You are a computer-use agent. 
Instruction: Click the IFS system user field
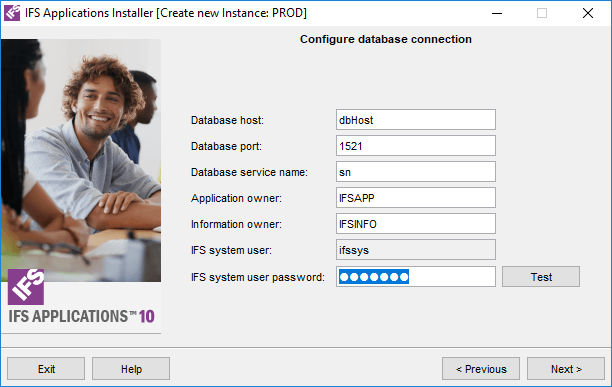tap(416, 250)
